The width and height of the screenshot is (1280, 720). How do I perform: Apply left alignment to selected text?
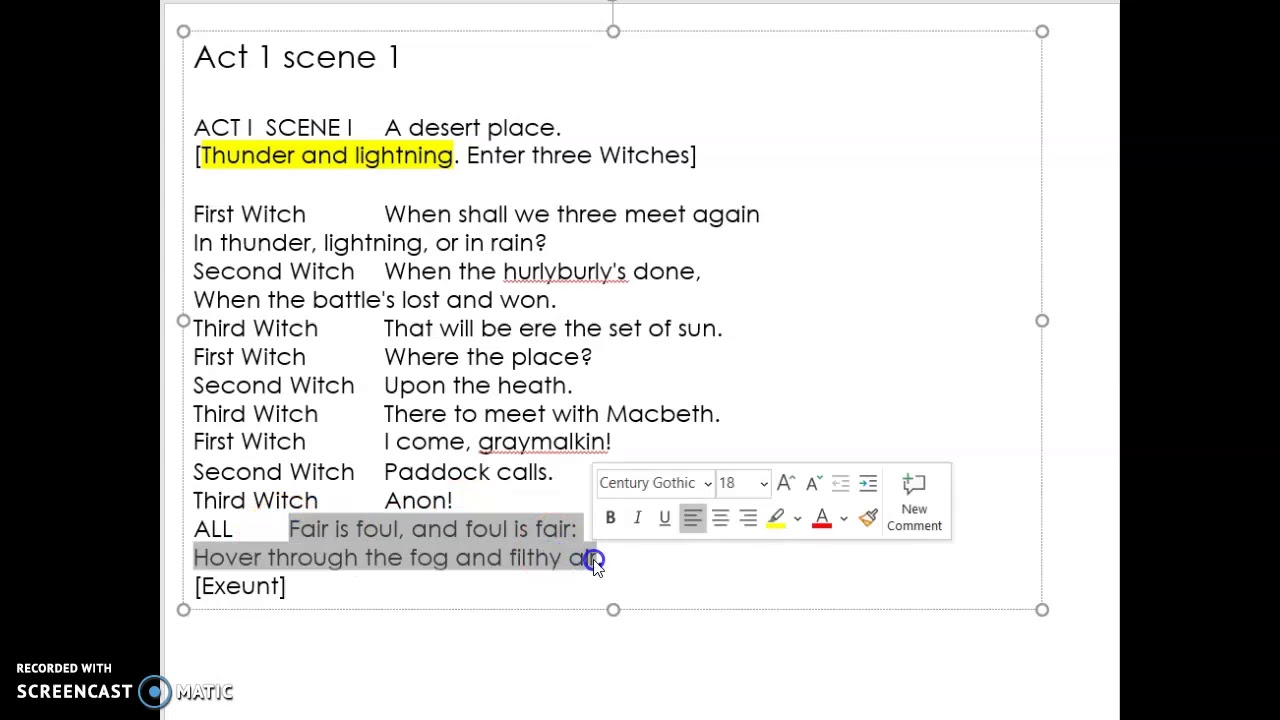[x=692, y=518]
